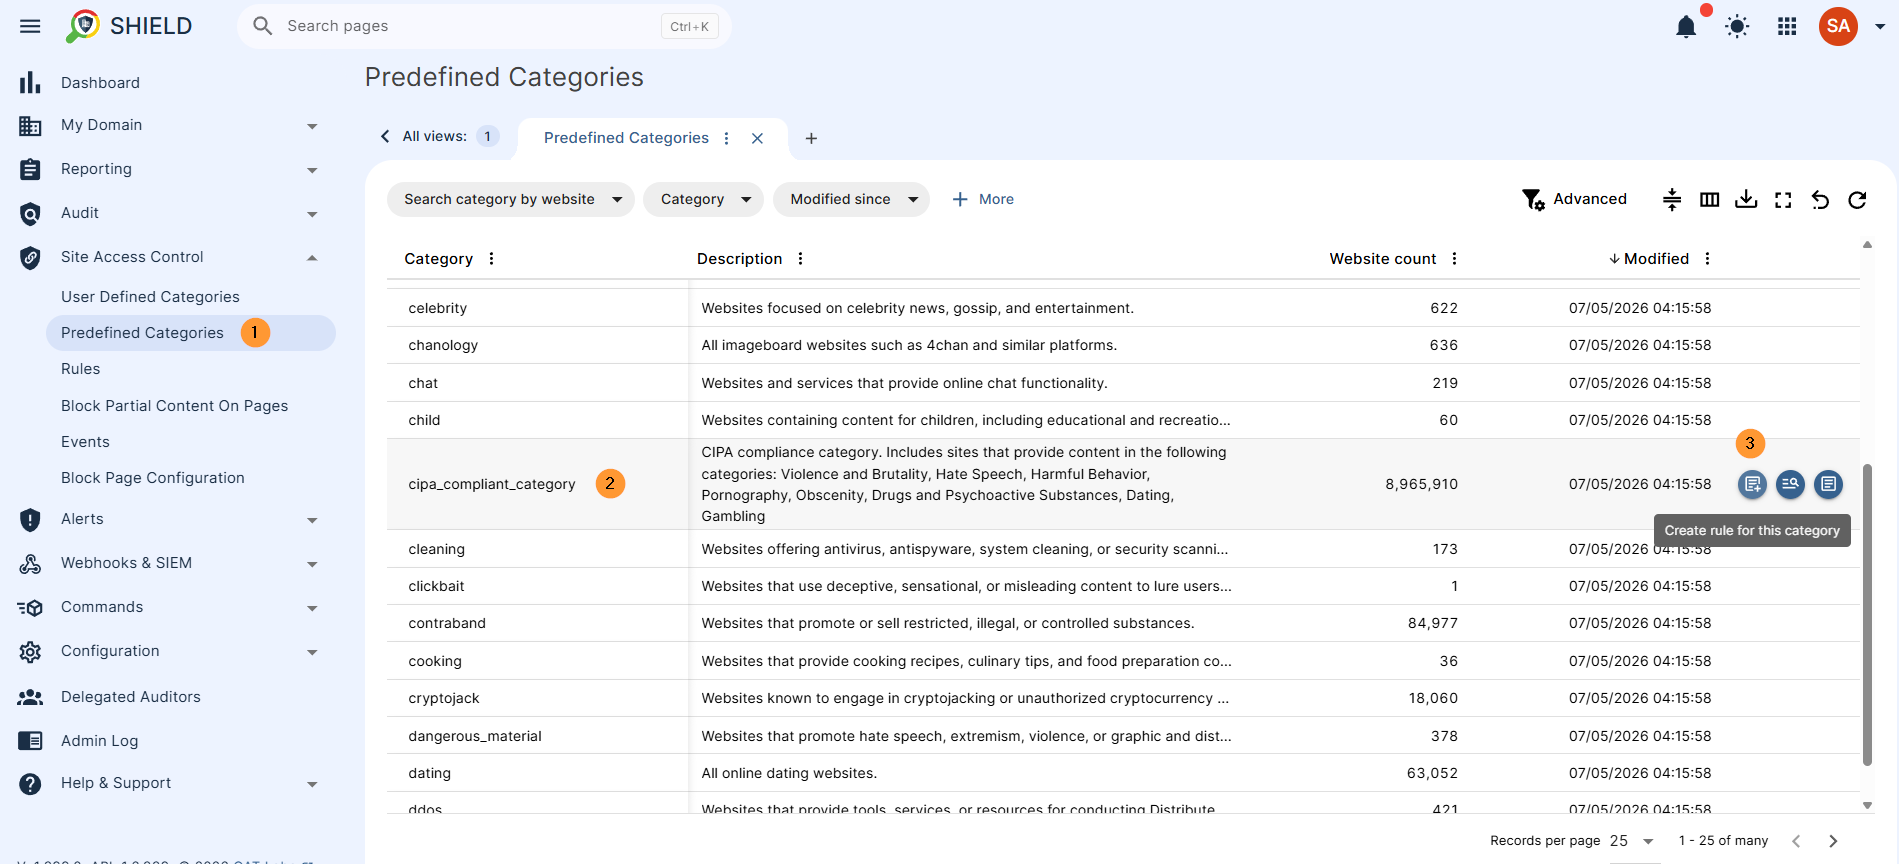1899x864 pixels.
Task: Open the Rules page in sidebar
Action: [x=80, y=369]
